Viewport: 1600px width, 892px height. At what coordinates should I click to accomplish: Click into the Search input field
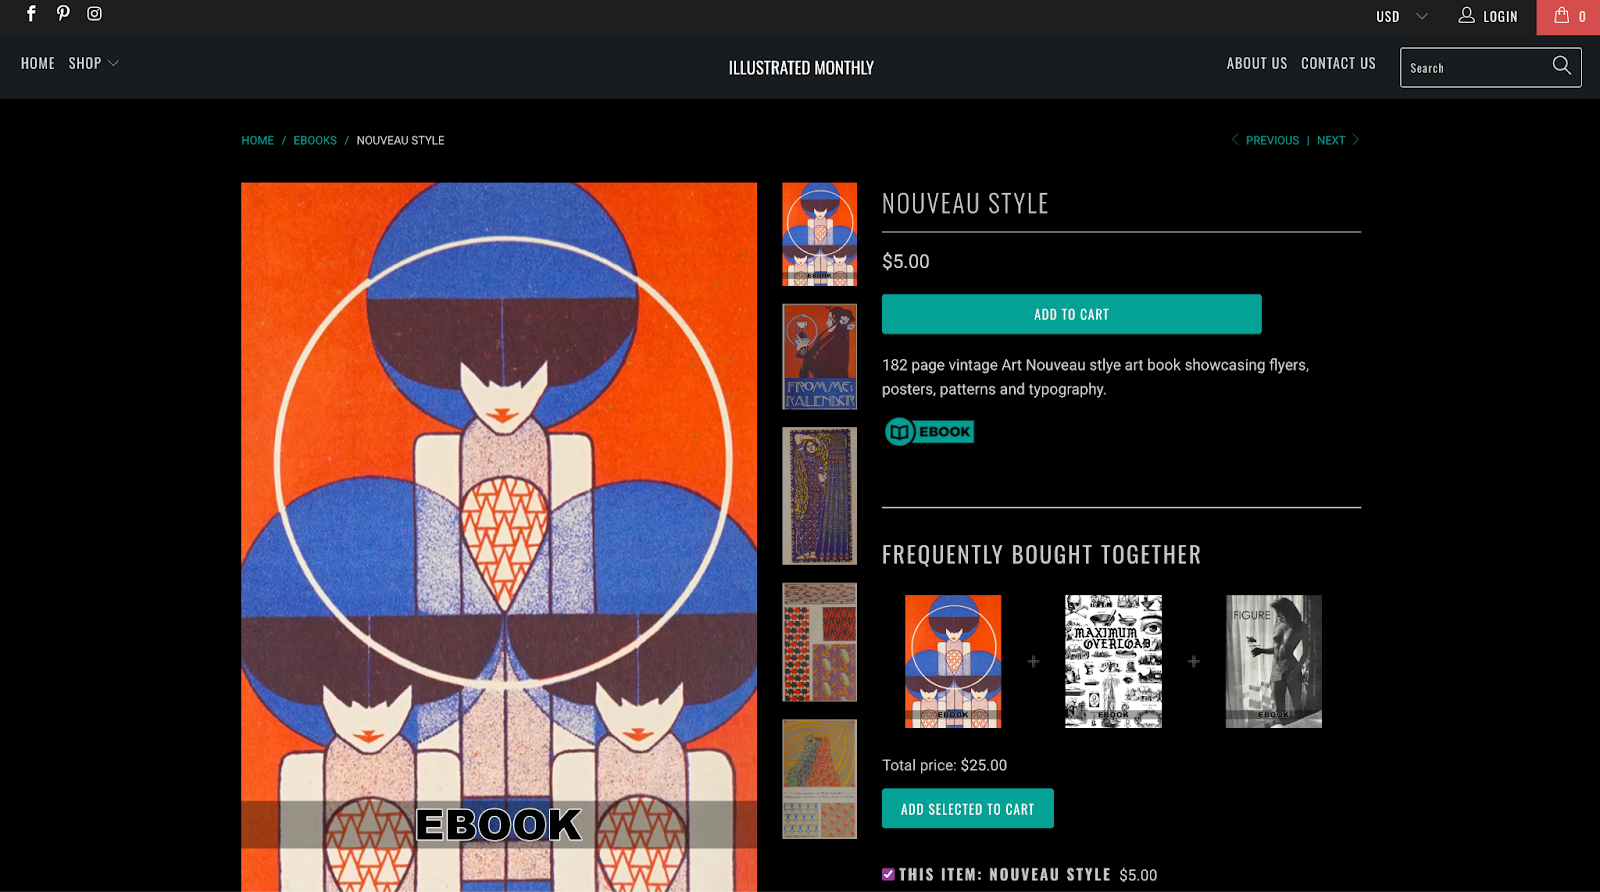click(x=1473, y=68)
